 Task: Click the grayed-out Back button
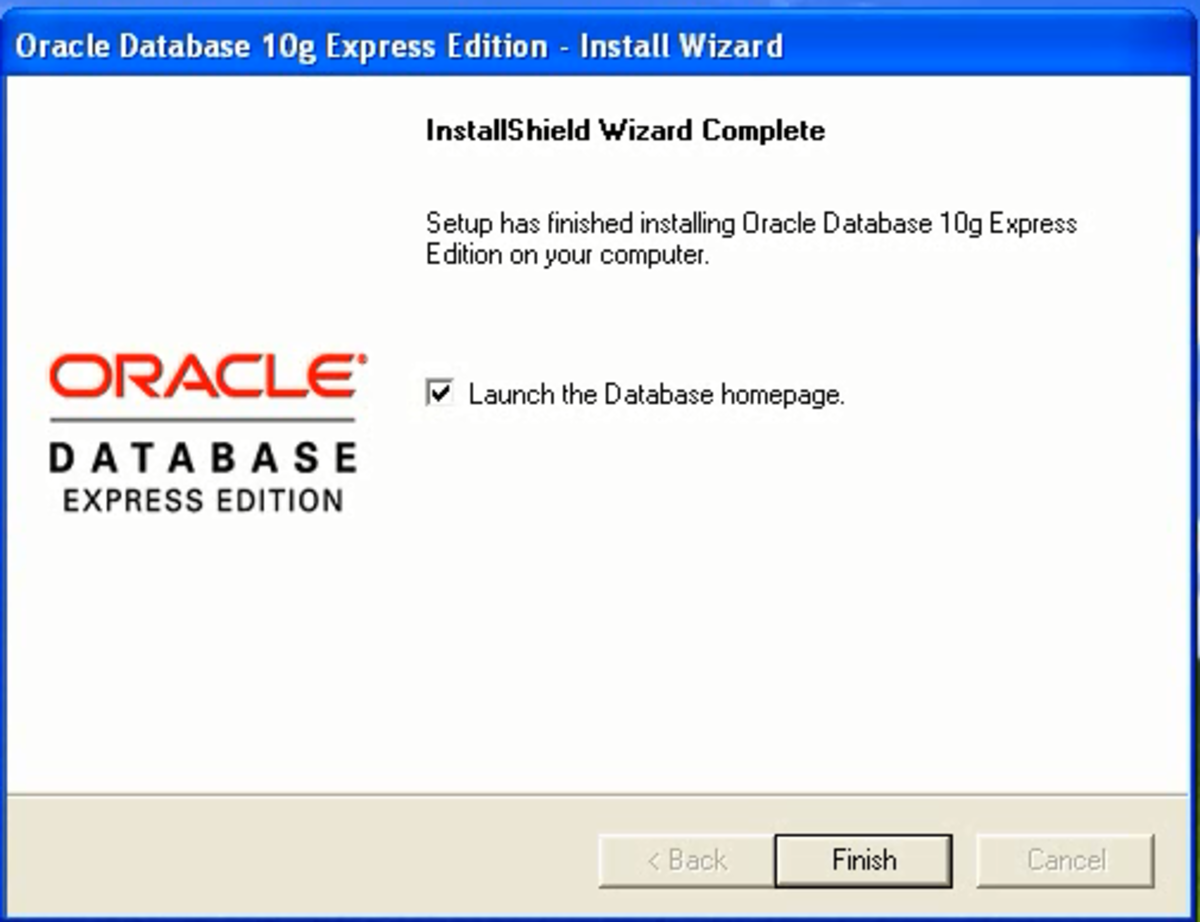coord(686,860)
